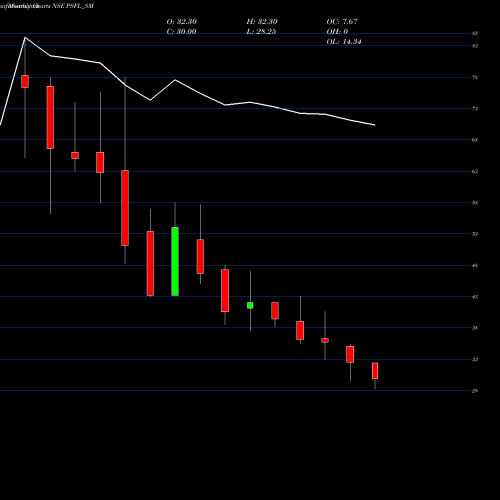Image resolution: width=500 pixels, height=500 pixels.
Task: Click the tall green candlestick body
Action: coord(175,261)
